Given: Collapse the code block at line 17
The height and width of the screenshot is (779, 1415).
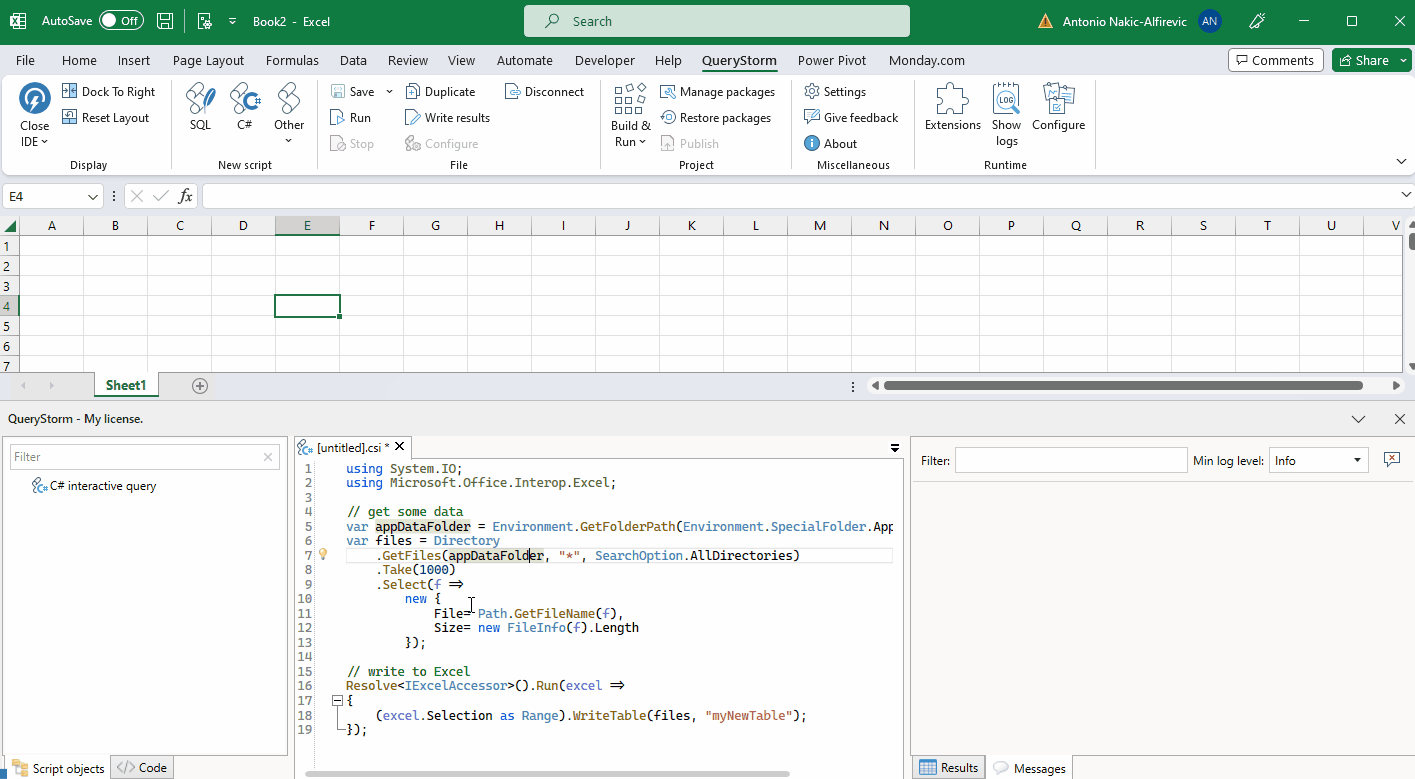Looking at the screenshot, I should coord(337,701).
